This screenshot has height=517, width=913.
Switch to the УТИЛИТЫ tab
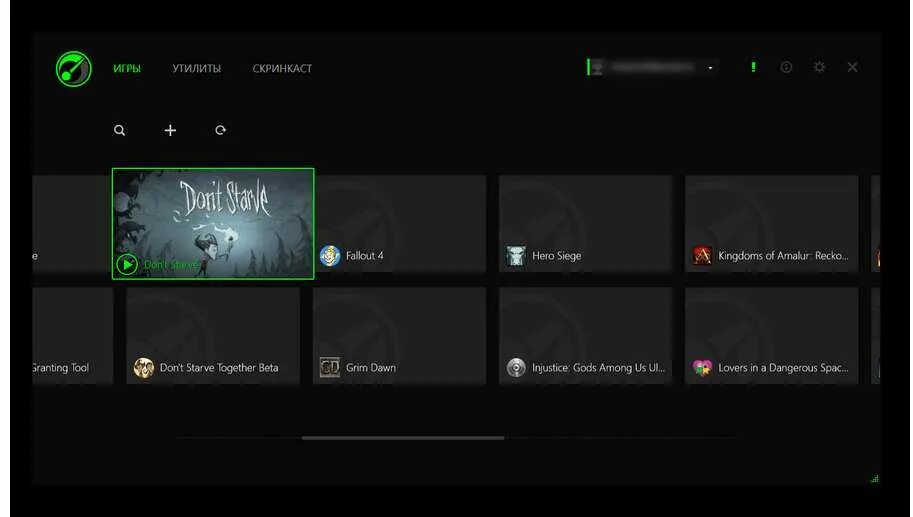point(197,68)
